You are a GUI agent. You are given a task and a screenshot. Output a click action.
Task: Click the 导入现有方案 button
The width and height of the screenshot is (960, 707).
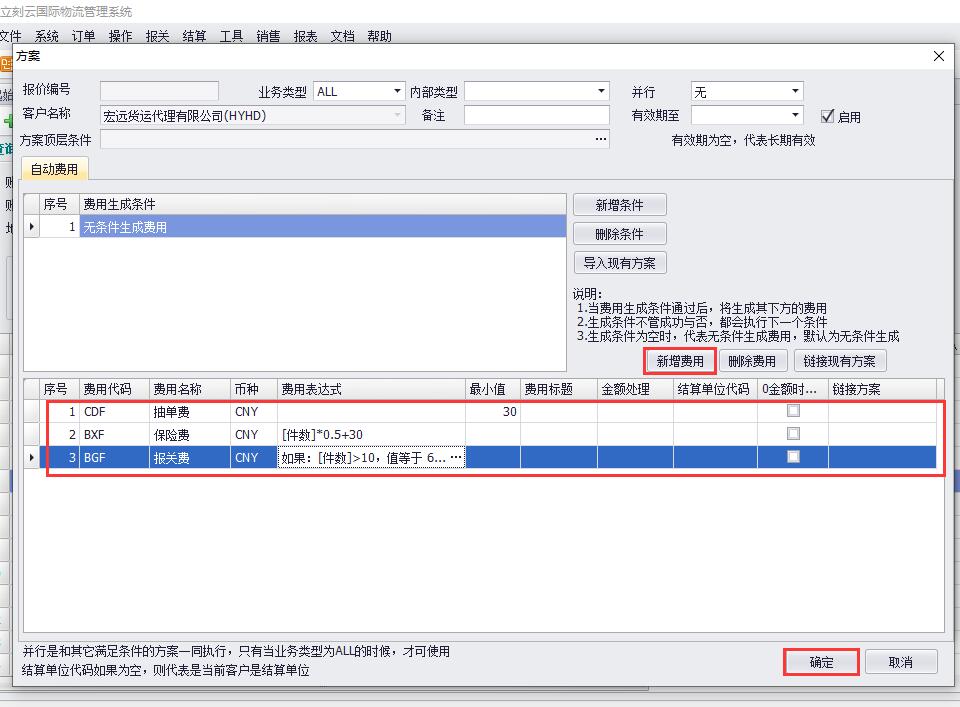pyautogui.click(x=619, y=263)
